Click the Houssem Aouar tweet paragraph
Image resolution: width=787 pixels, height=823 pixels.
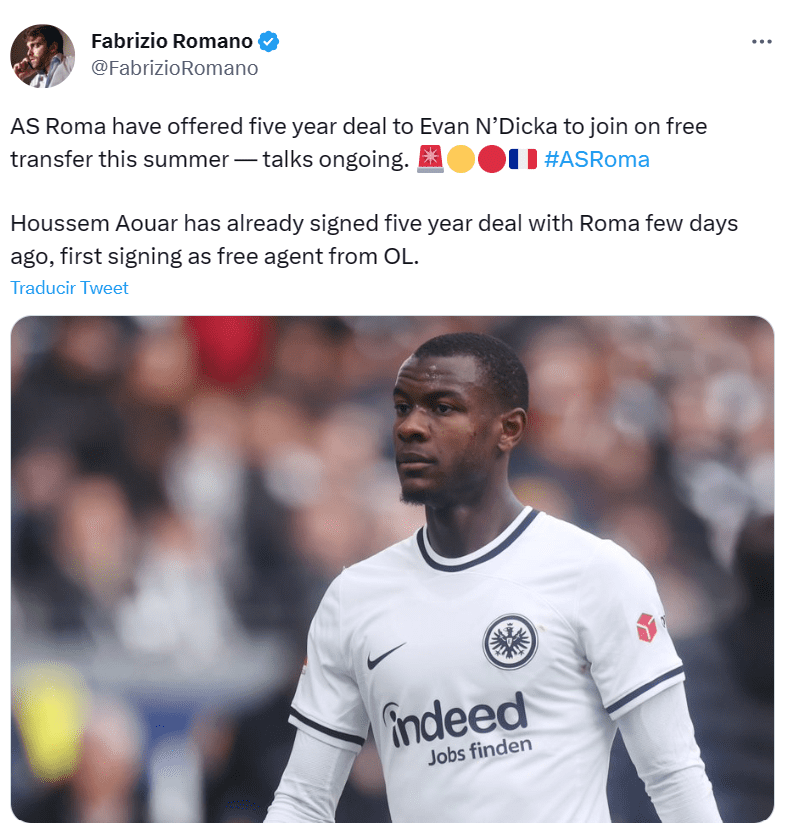[x=374, y=240]
